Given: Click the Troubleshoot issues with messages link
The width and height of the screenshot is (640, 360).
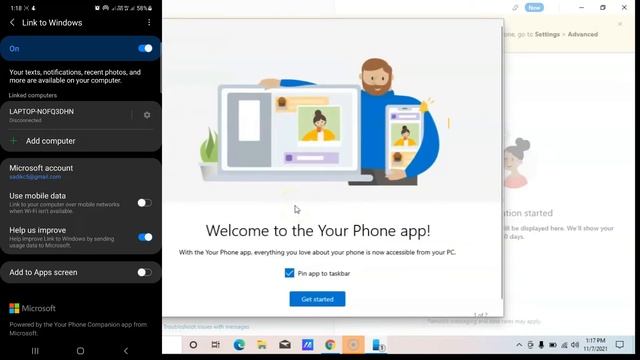Looking at the screenshot, I should (206, 327).
